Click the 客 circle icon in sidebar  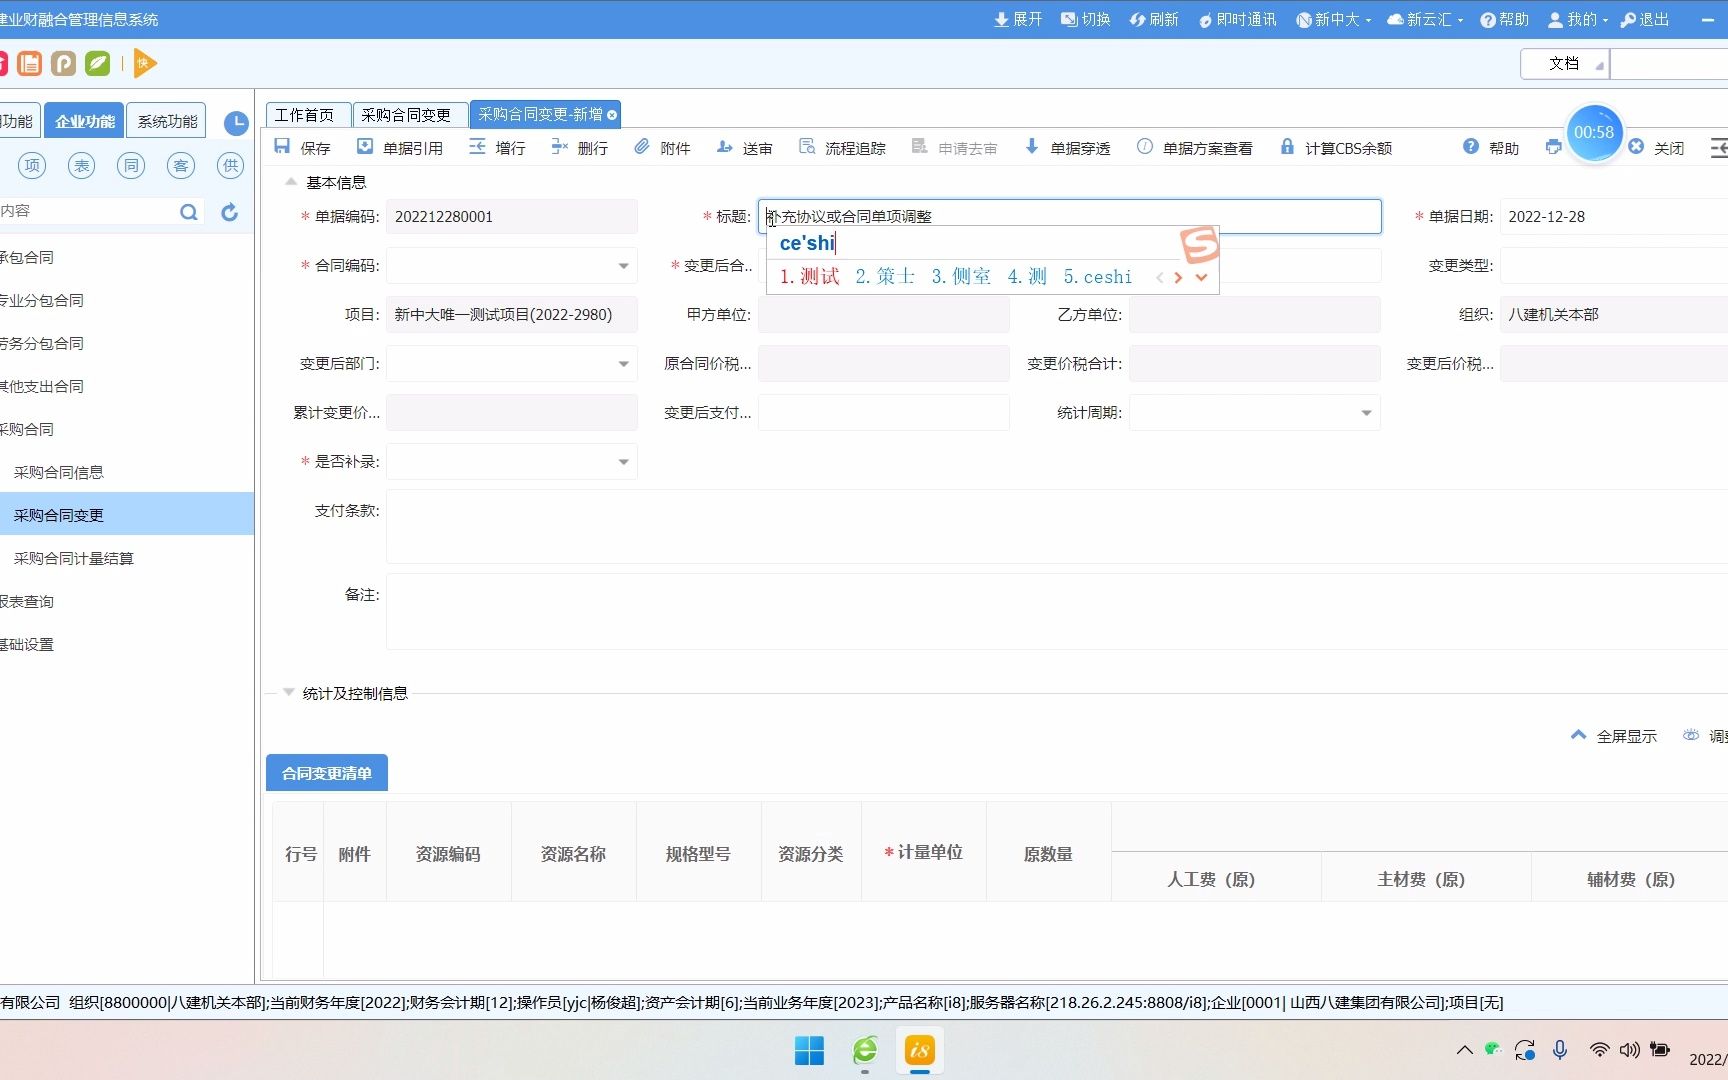pos(181,165)
